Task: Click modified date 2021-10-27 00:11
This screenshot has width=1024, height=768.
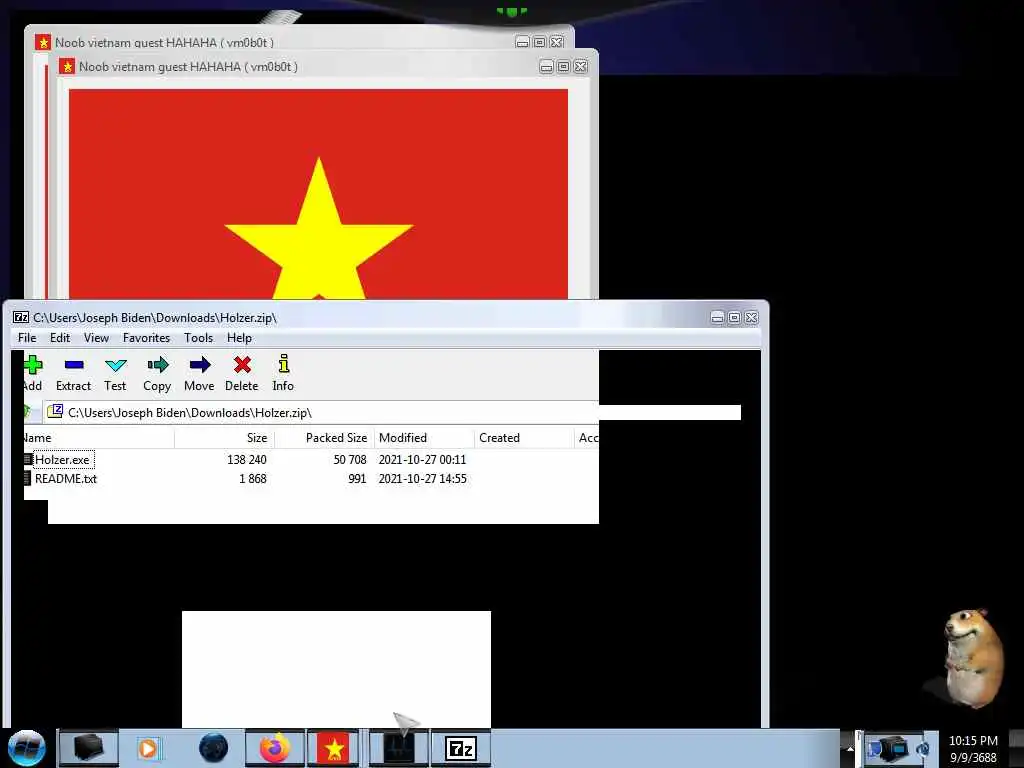Action: click(x=423, y=460)
